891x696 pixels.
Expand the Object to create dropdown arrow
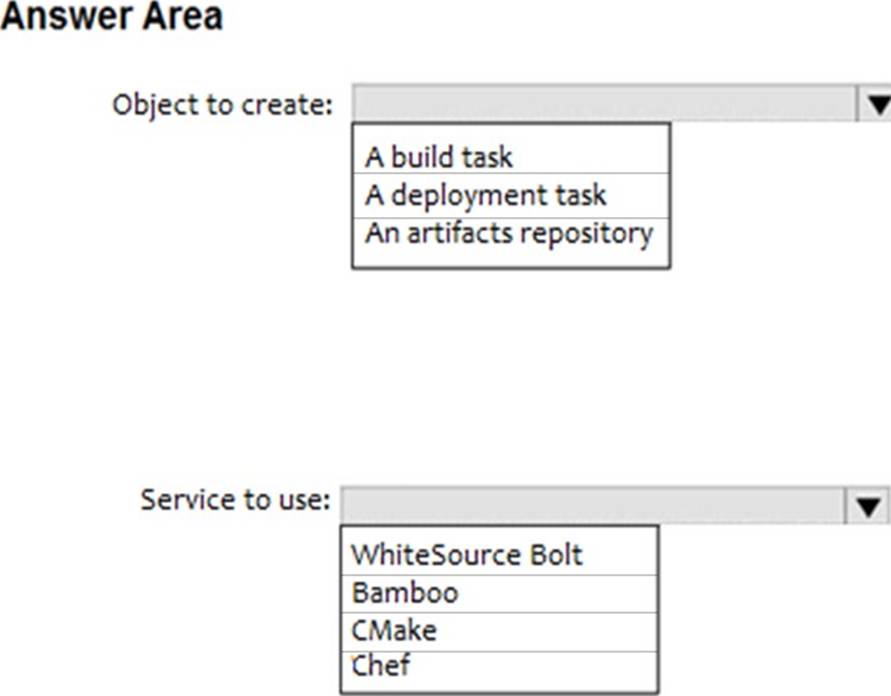coord(874,104)
